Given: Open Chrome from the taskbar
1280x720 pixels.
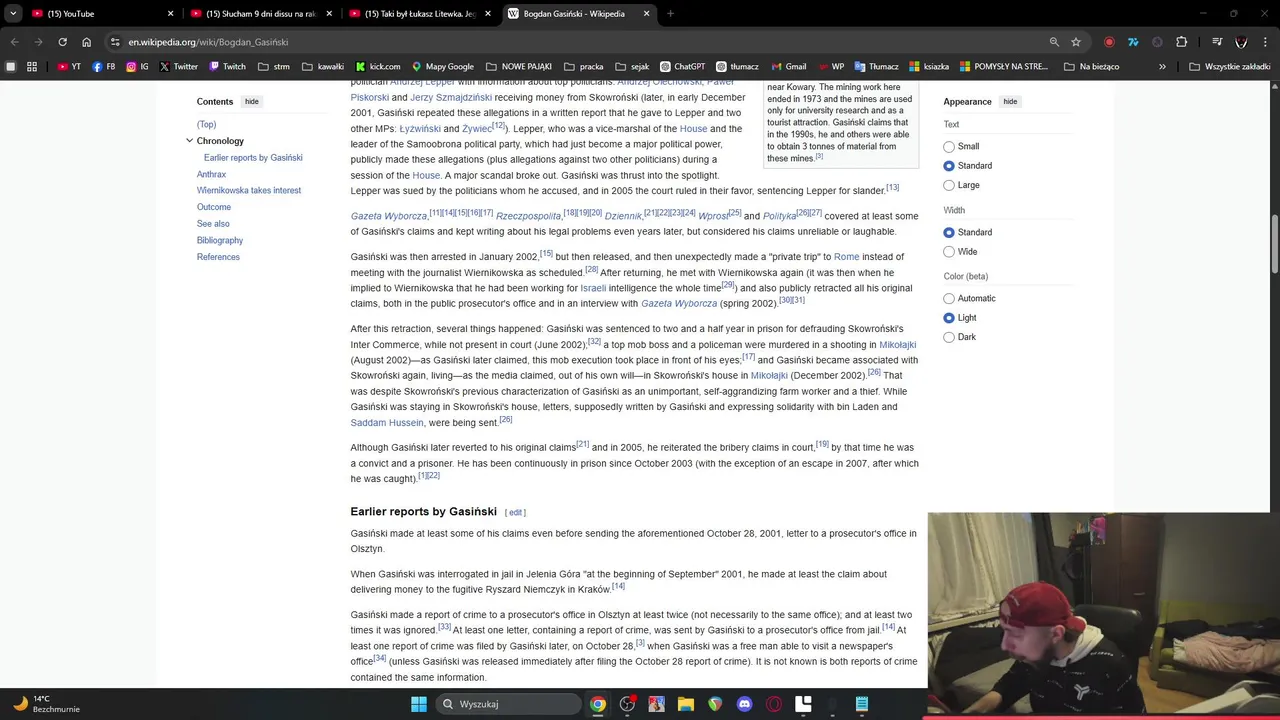Looking at the screenshot, I should click(597, 704).
